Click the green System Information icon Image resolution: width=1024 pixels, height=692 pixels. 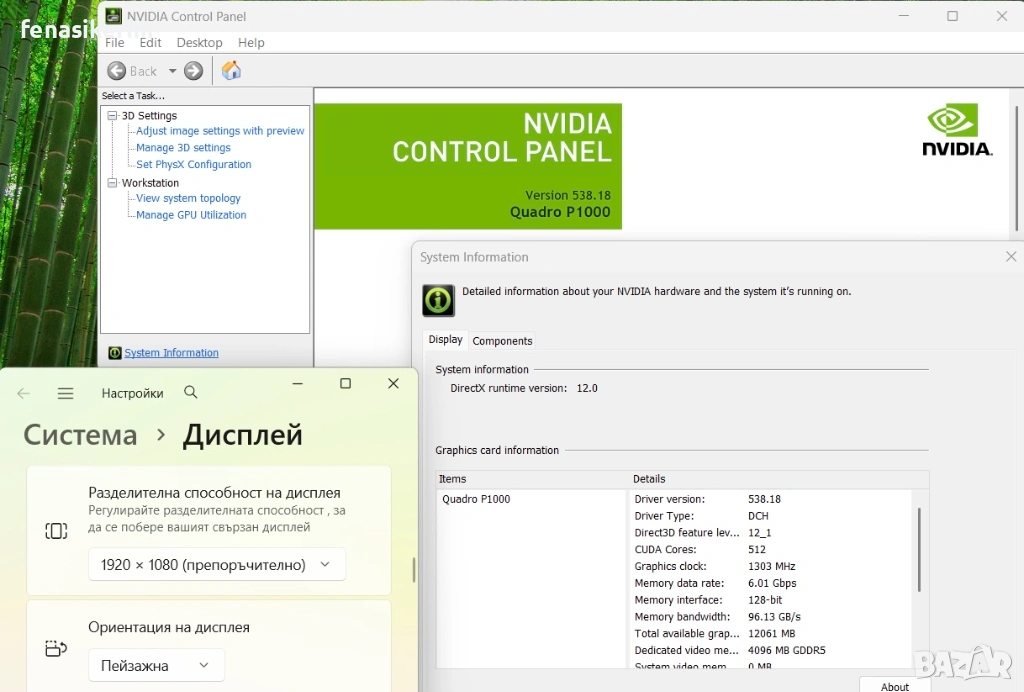[x=438, y=300]
